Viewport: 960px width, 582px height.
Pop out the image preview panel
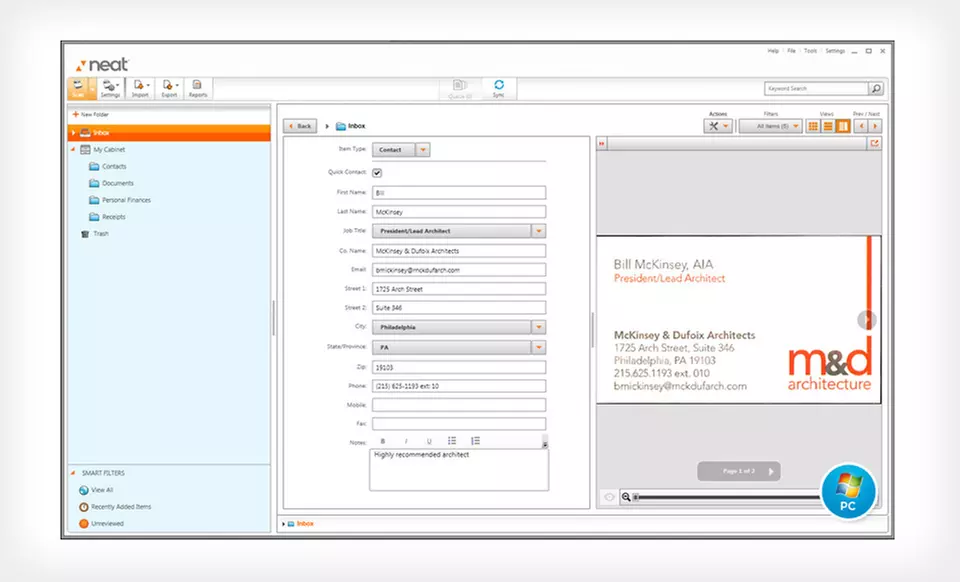pos(874,144)
